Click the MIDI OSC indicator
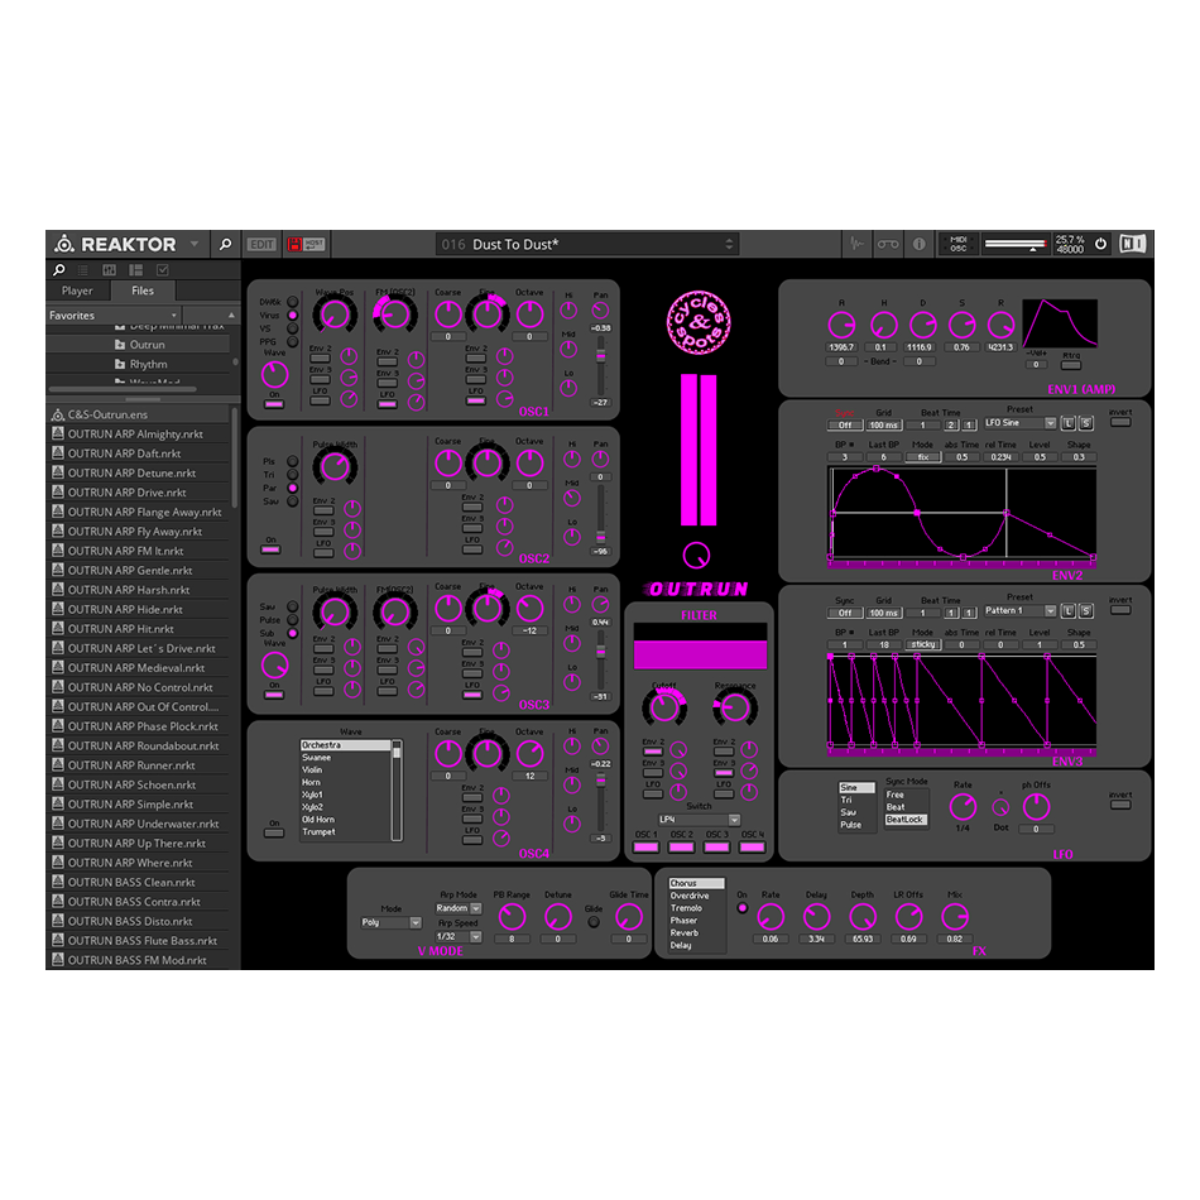This screenshot has width=1200, height=1200. [958, 244]
